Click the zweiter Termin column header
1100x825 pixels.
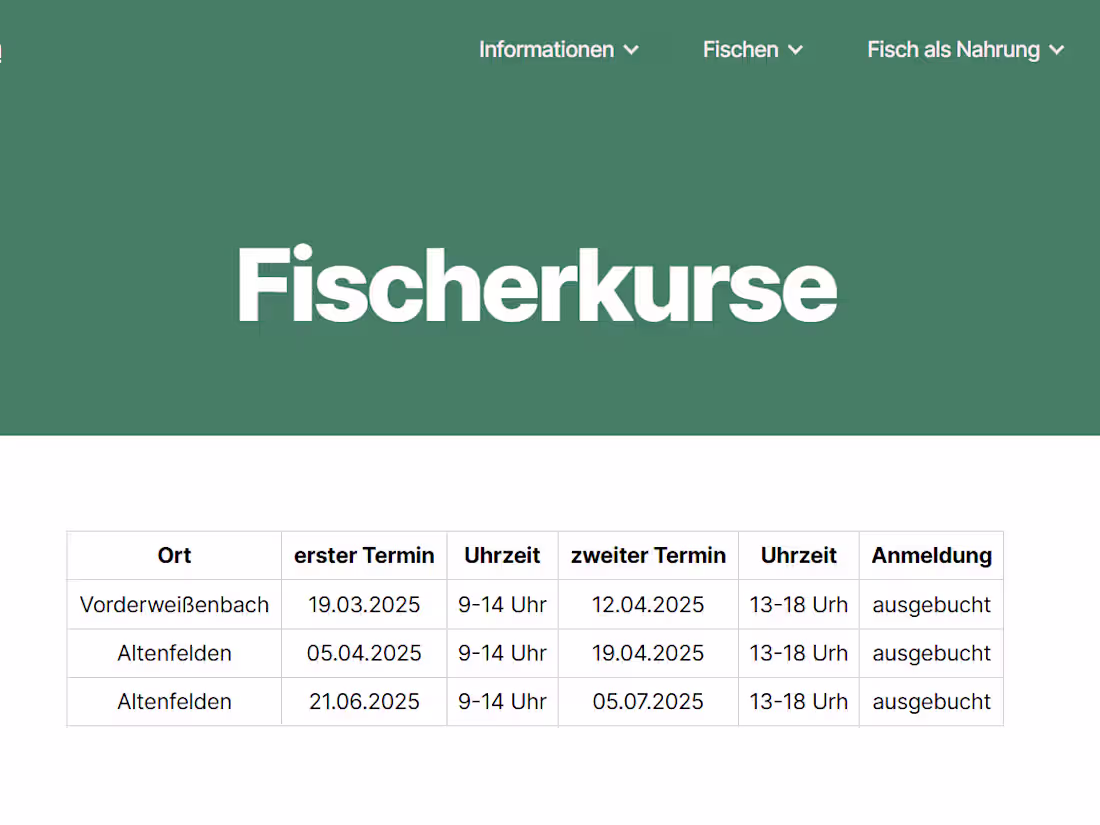click(x=648, y=556)
